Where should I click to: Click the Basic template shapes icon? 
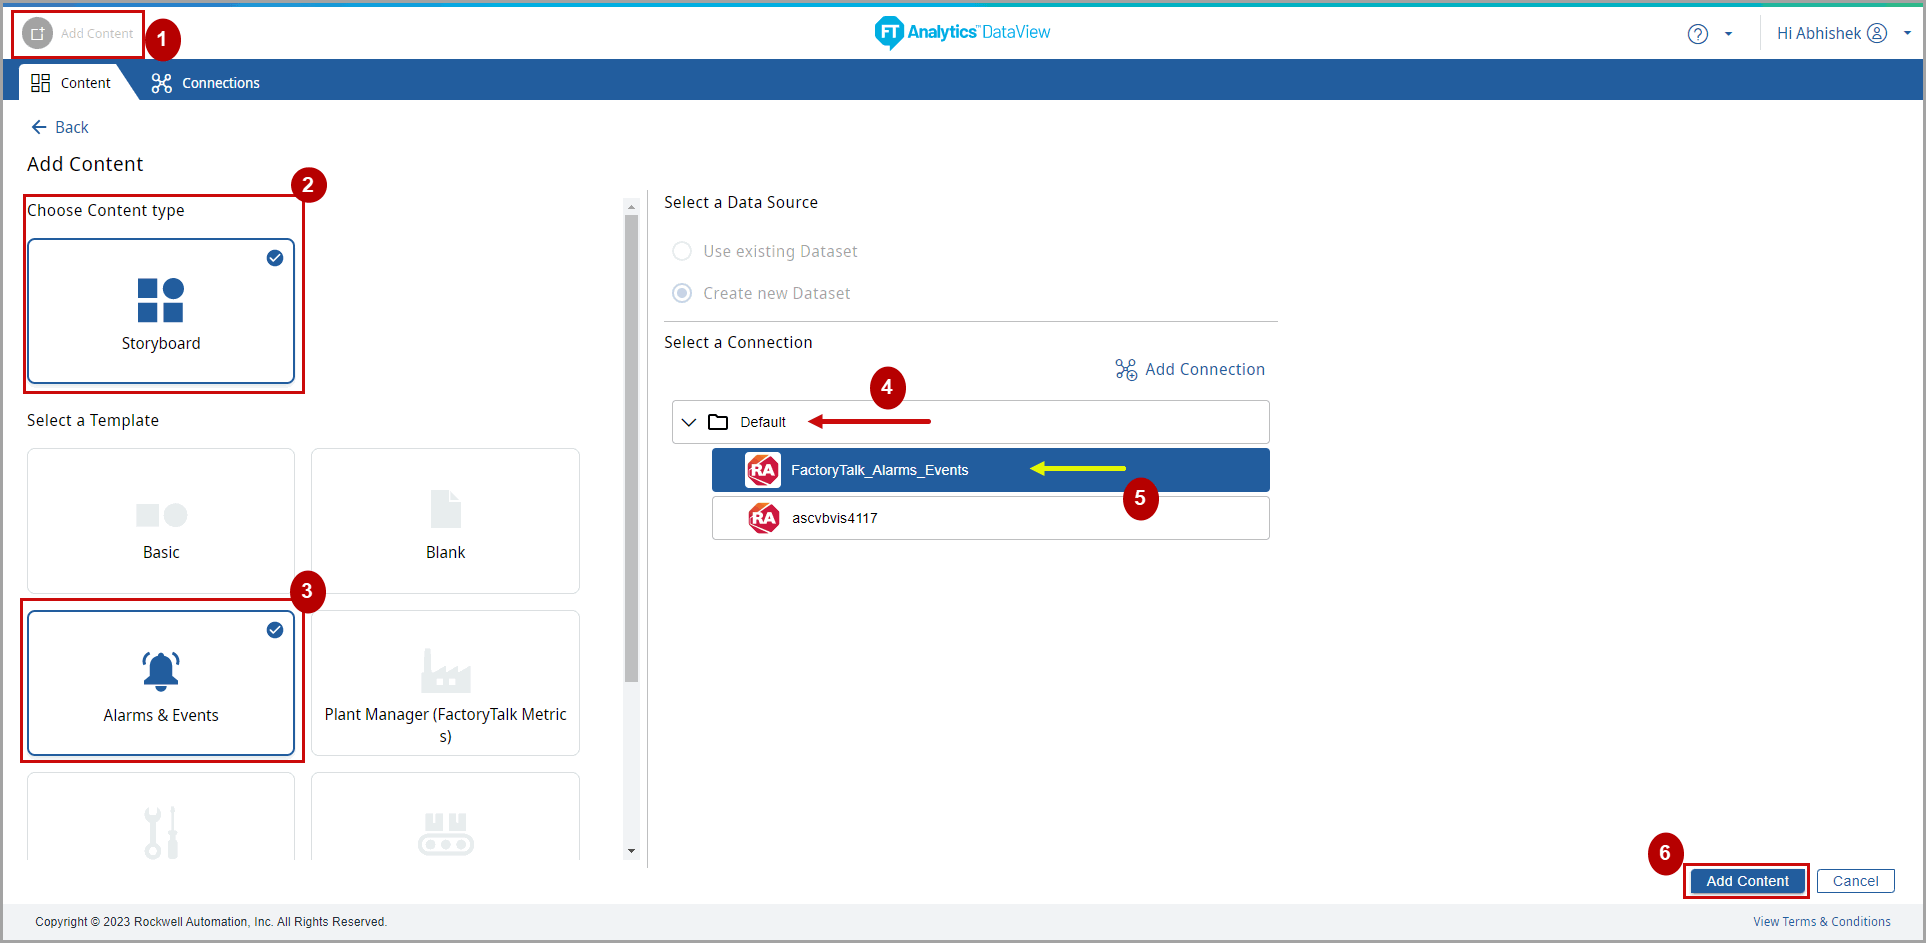coord(161,515)
